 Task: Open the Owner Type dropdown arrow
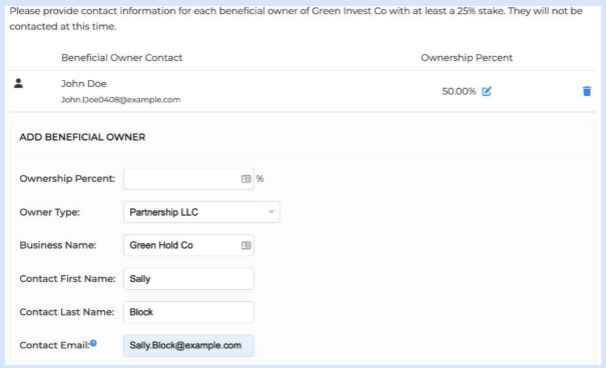[271, 212]
